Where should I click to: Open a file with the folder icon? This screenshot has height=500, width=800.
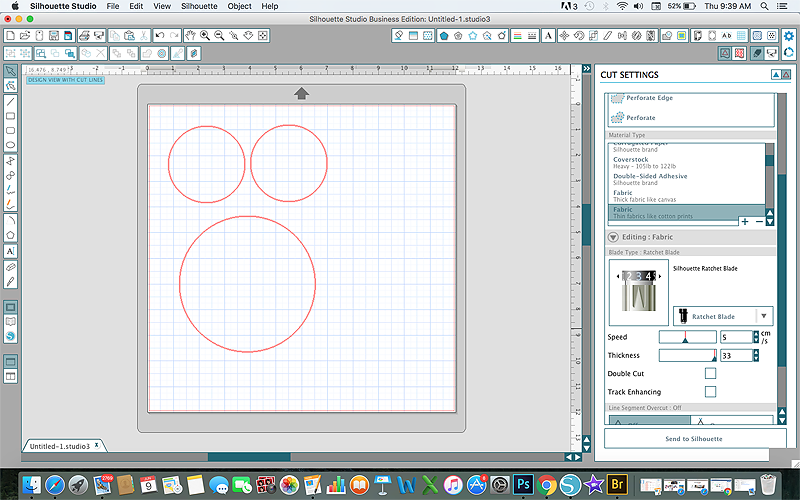pos(24,36)
